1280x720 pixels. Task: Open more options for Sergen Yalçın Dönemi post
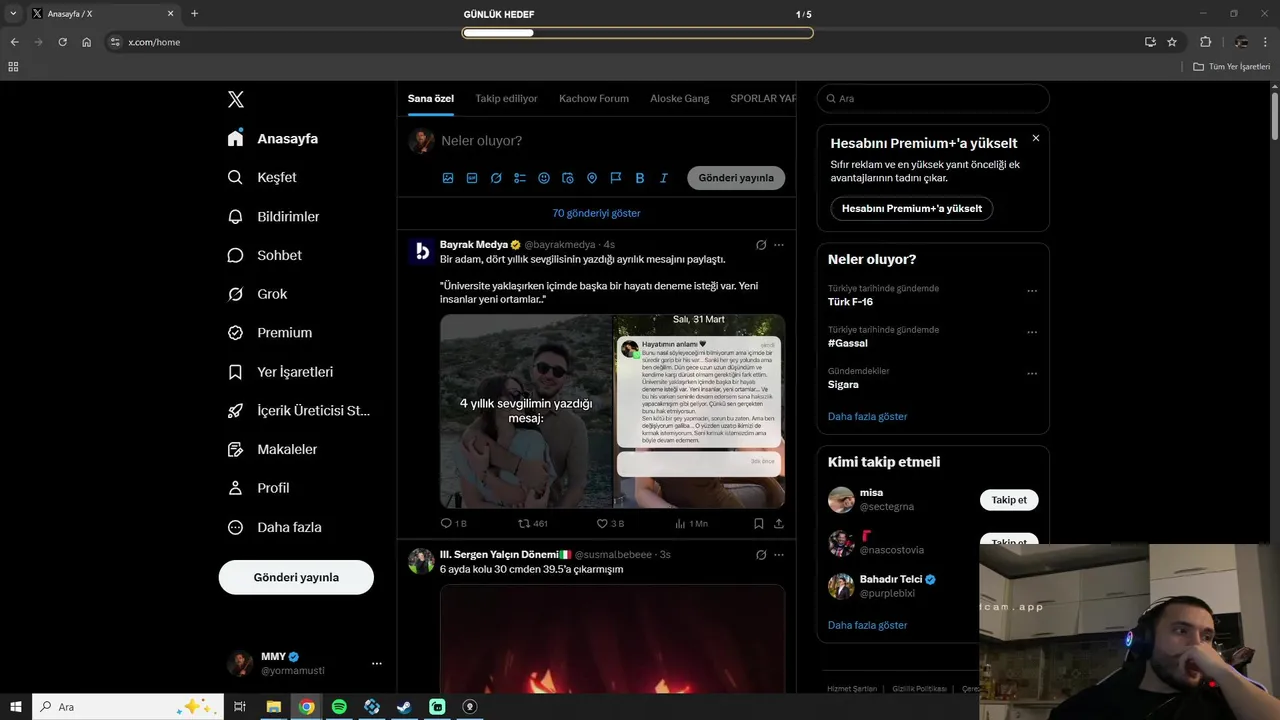[779, 555]
